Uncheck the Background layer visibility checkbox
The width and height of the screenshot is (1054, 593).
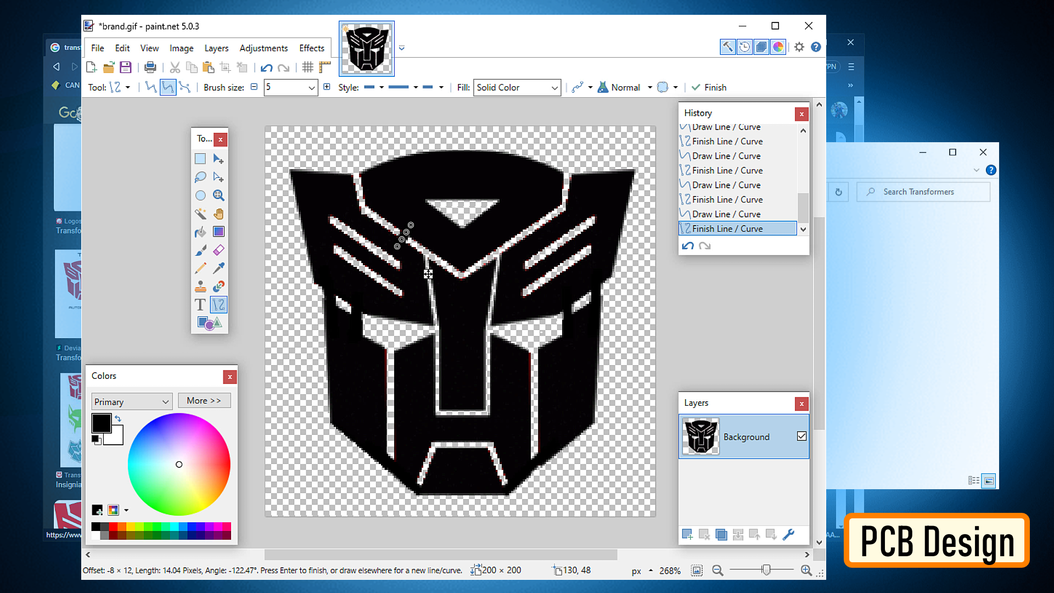801,437
